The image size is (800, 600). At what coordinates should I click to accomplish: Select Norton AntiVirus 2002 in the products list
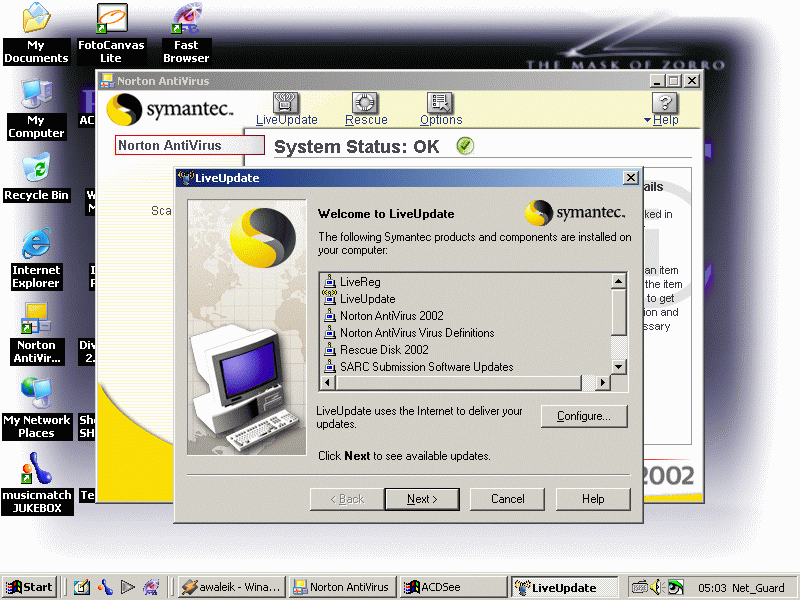pos(384,315)
